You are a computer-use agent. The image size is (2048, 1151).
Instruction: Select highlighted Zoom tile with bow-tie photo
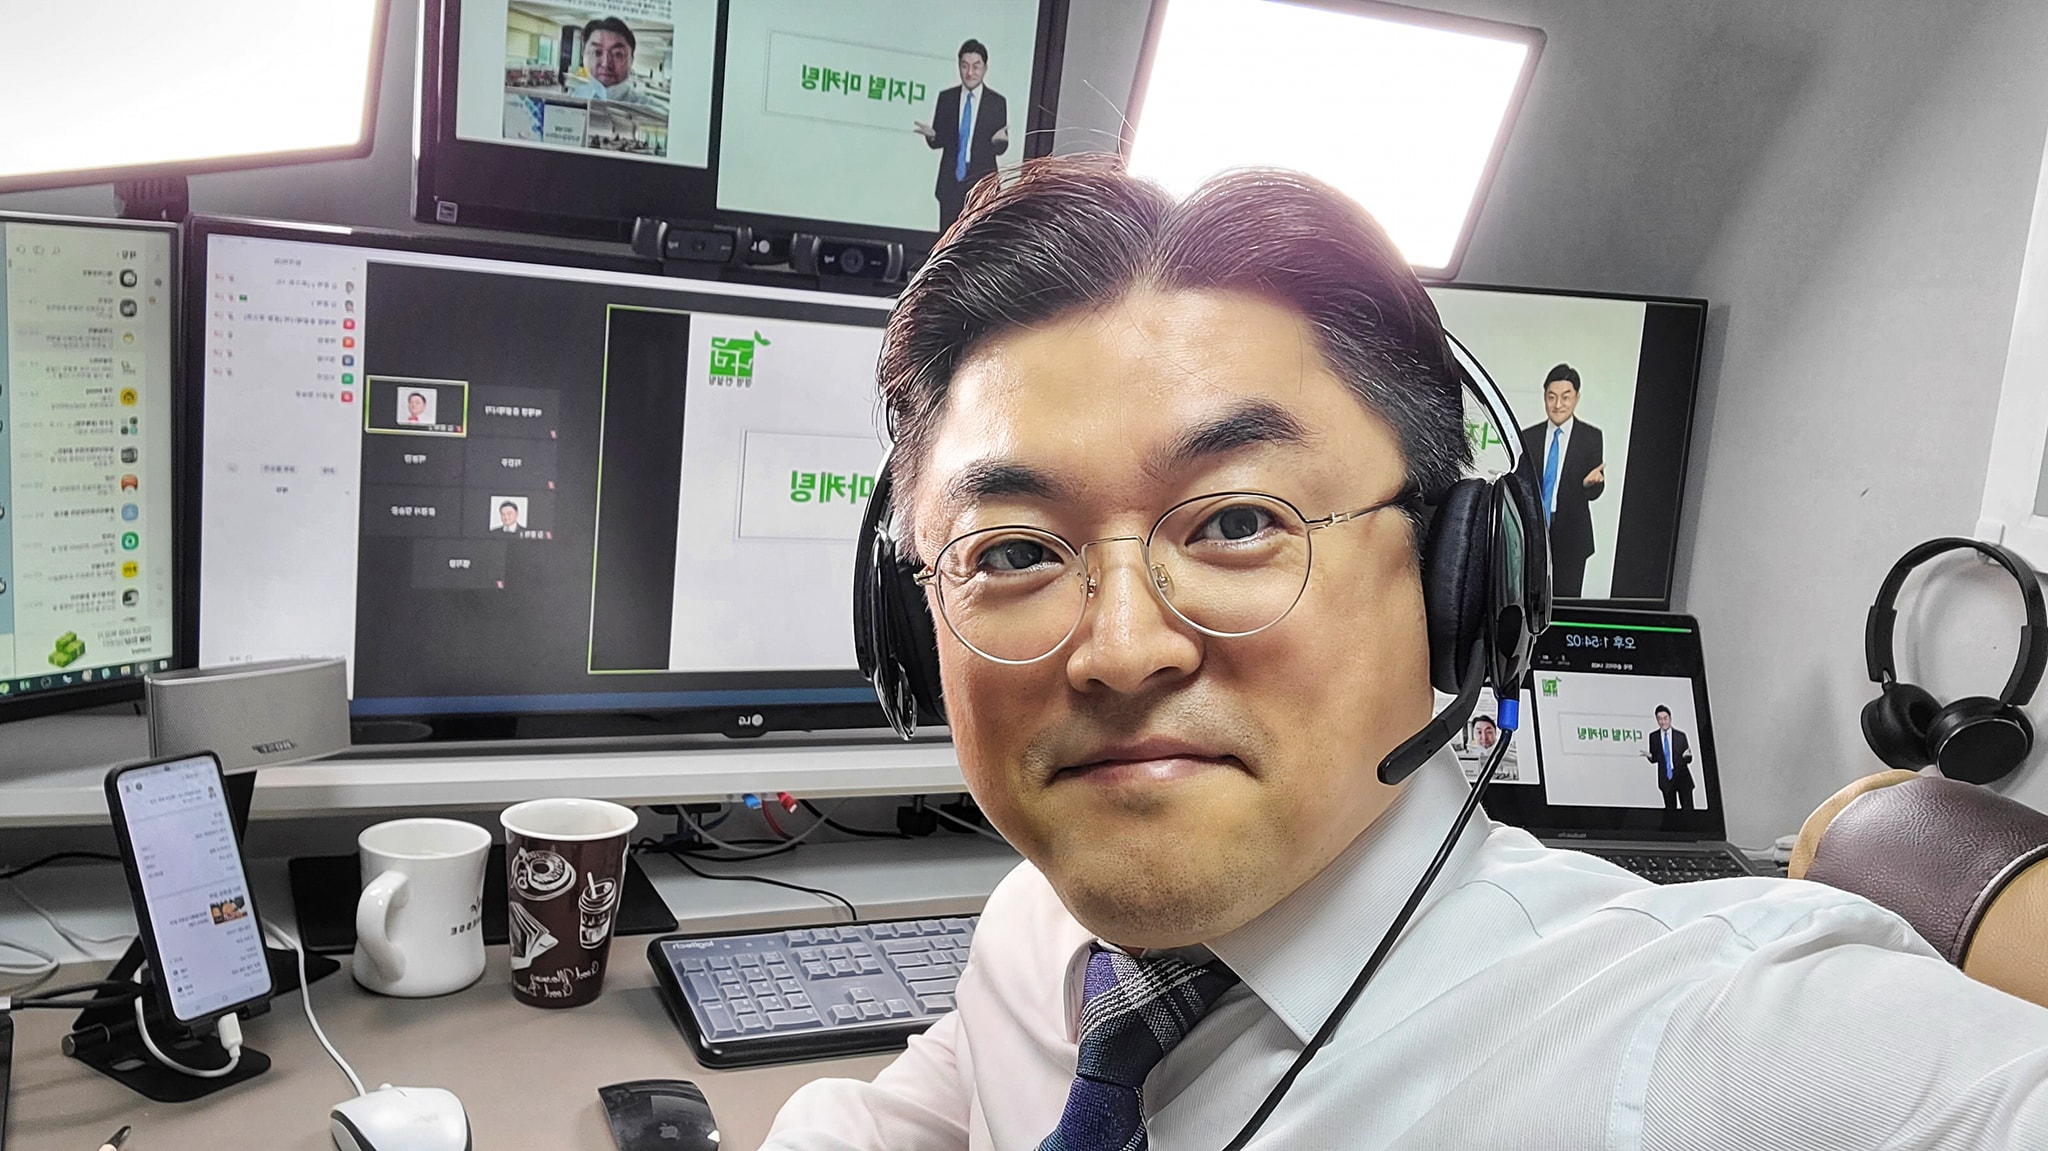416,406
